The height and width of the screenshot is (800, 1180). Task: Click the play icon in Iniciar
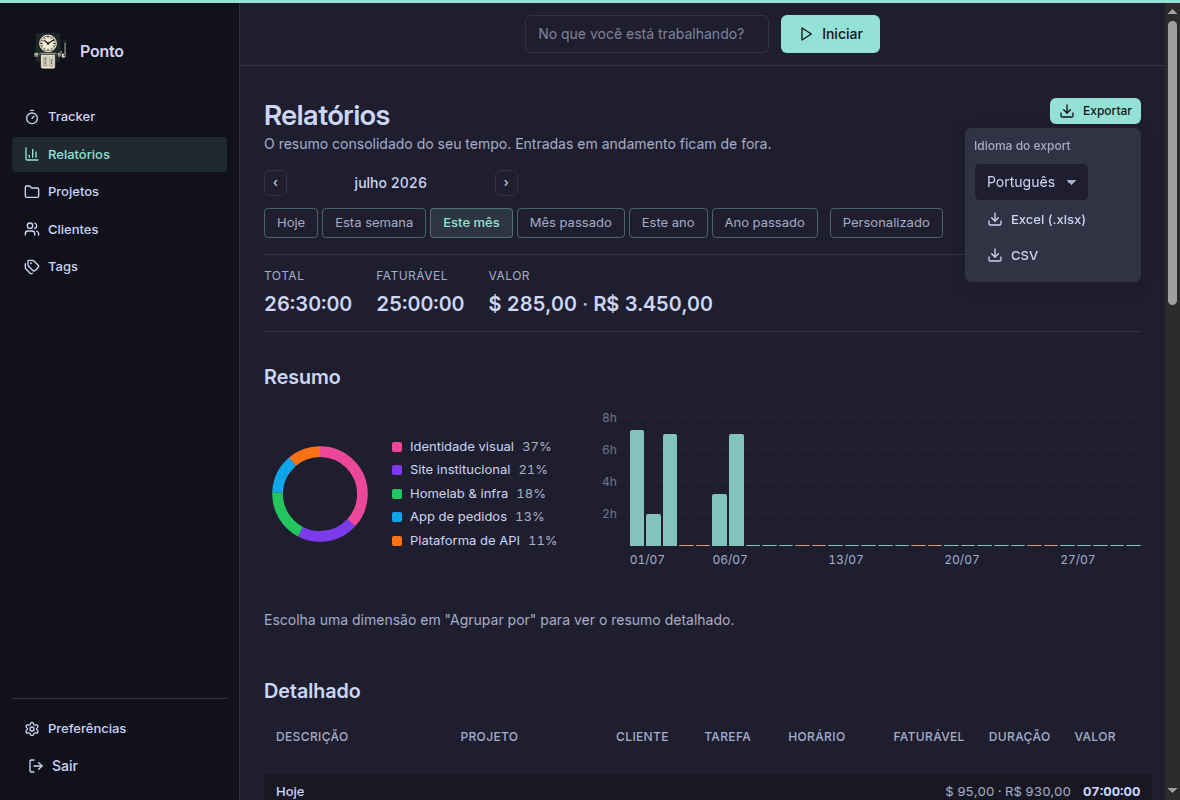click(x=806, y=34)
